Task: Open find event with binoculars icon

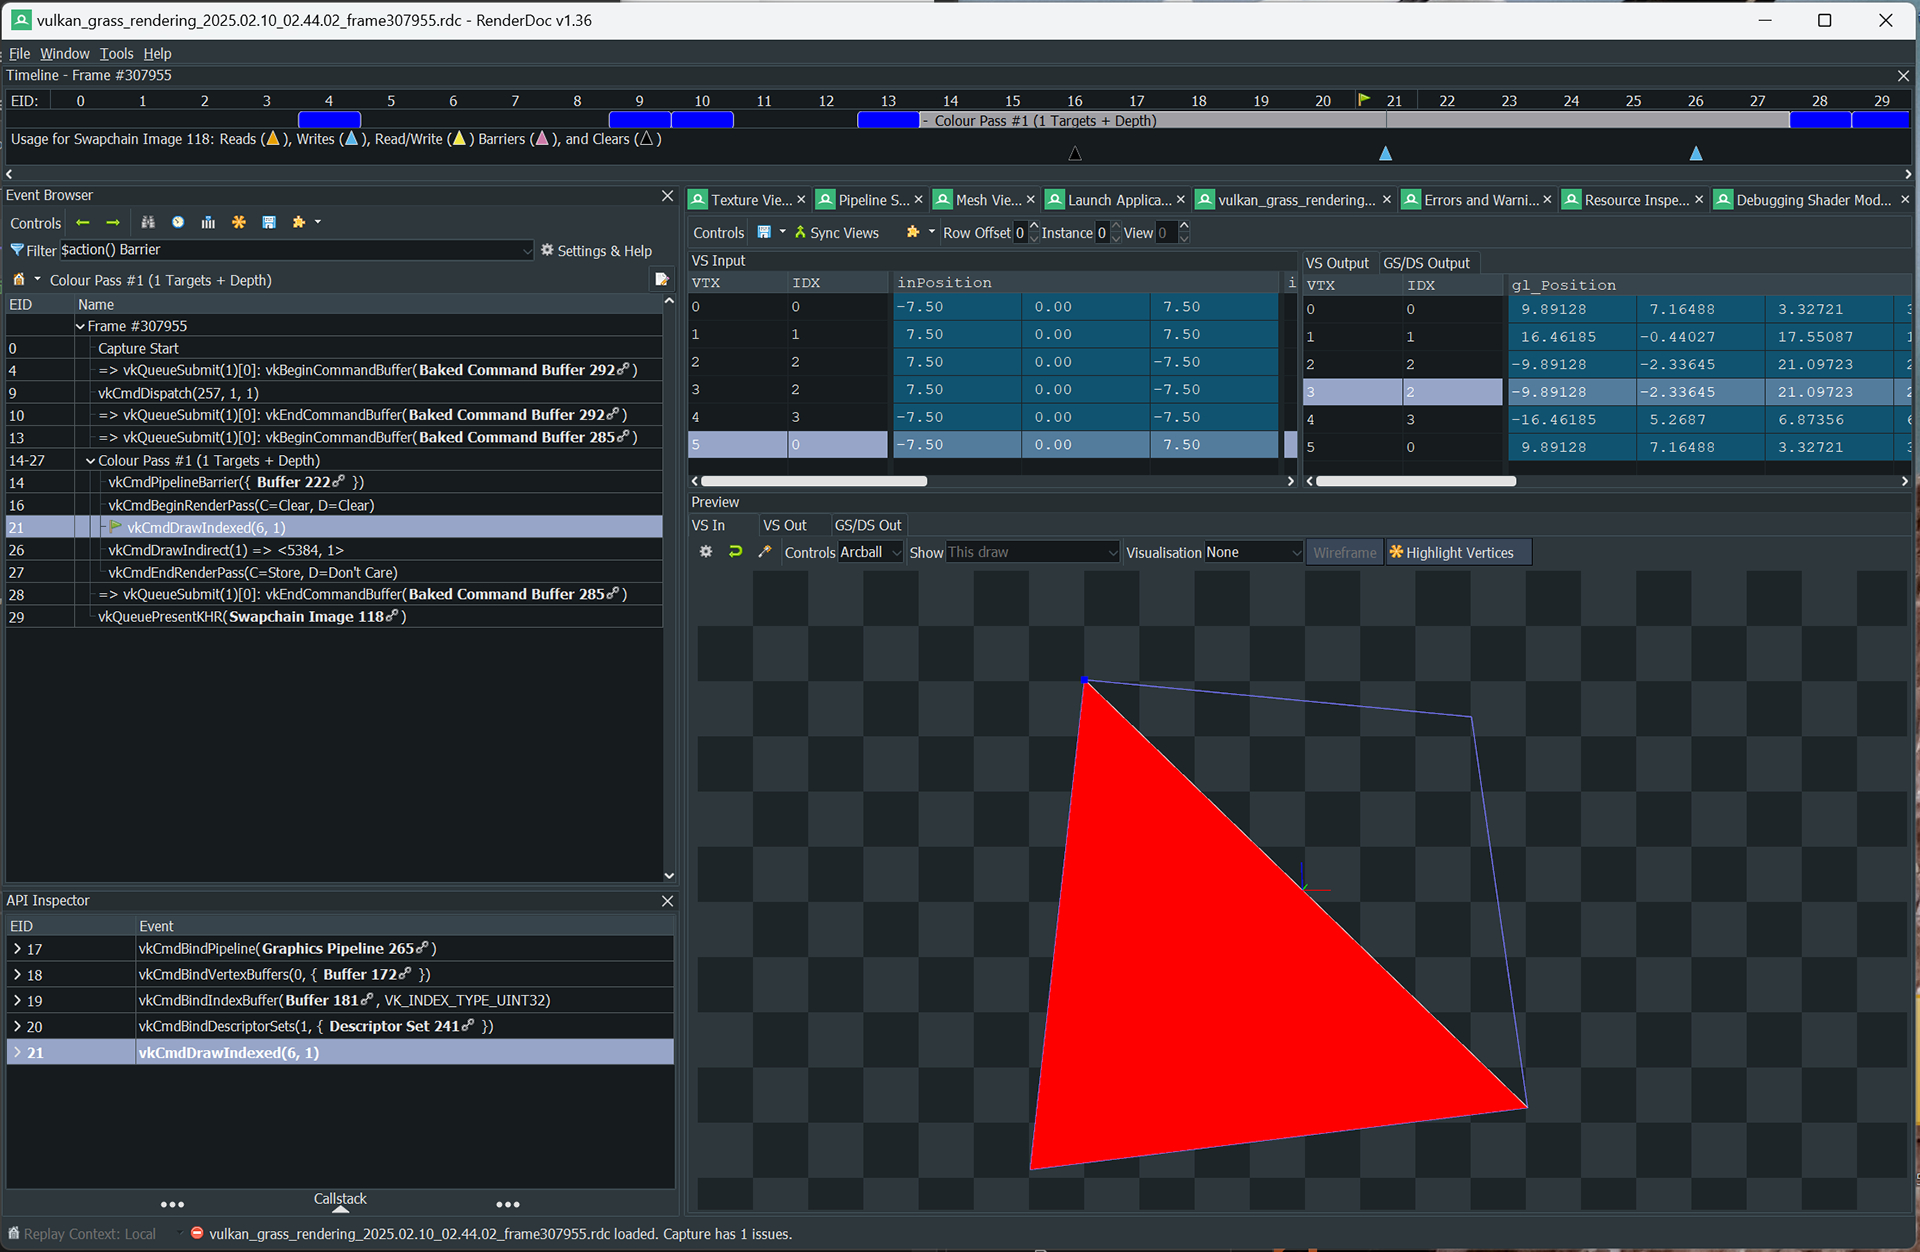Action: tap(148, 222)
